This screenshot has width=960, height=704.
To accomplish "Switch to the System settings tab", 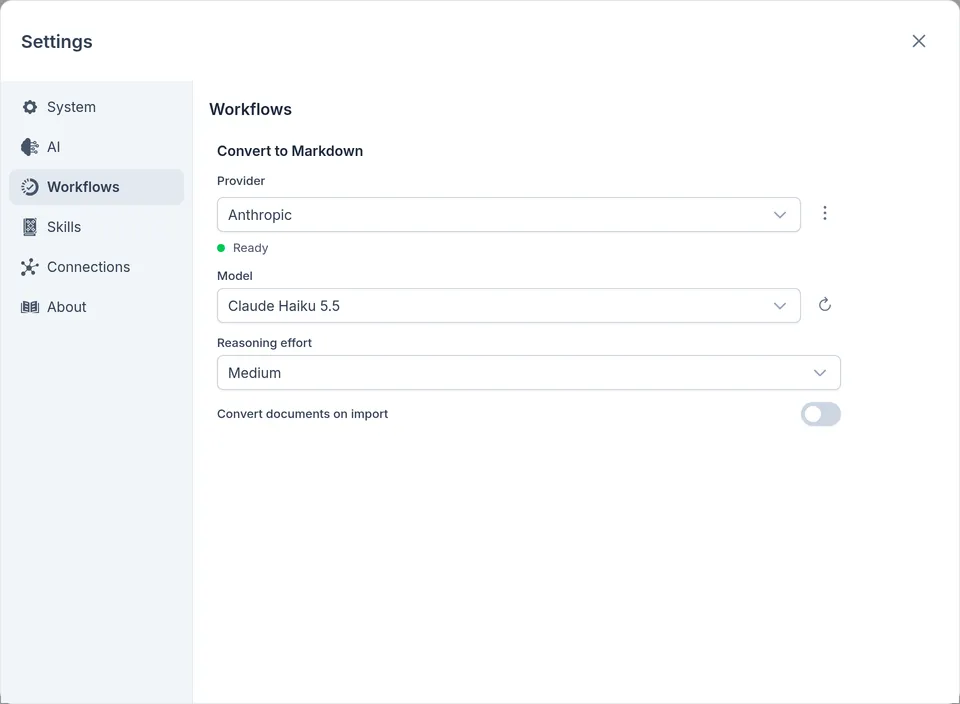I will [x=97, y=107].
